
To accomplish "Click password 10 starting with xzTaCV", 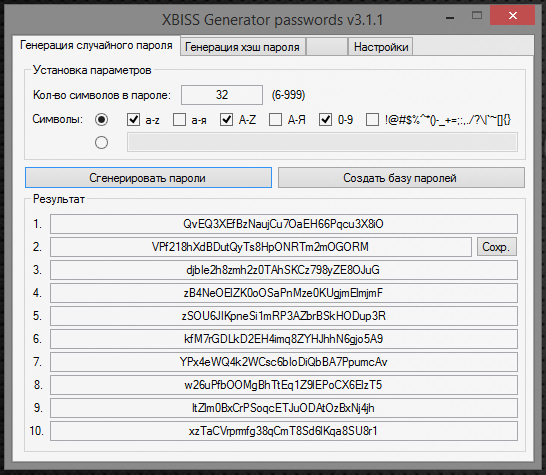I will (284, 431).
